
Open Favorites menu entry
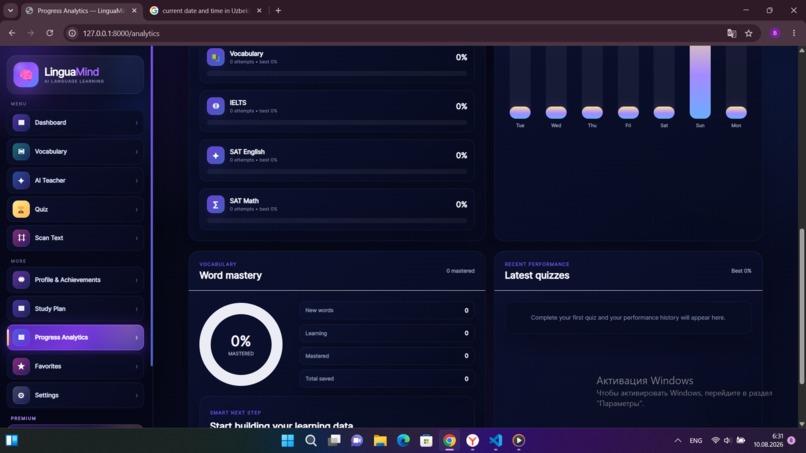(76, 366)
